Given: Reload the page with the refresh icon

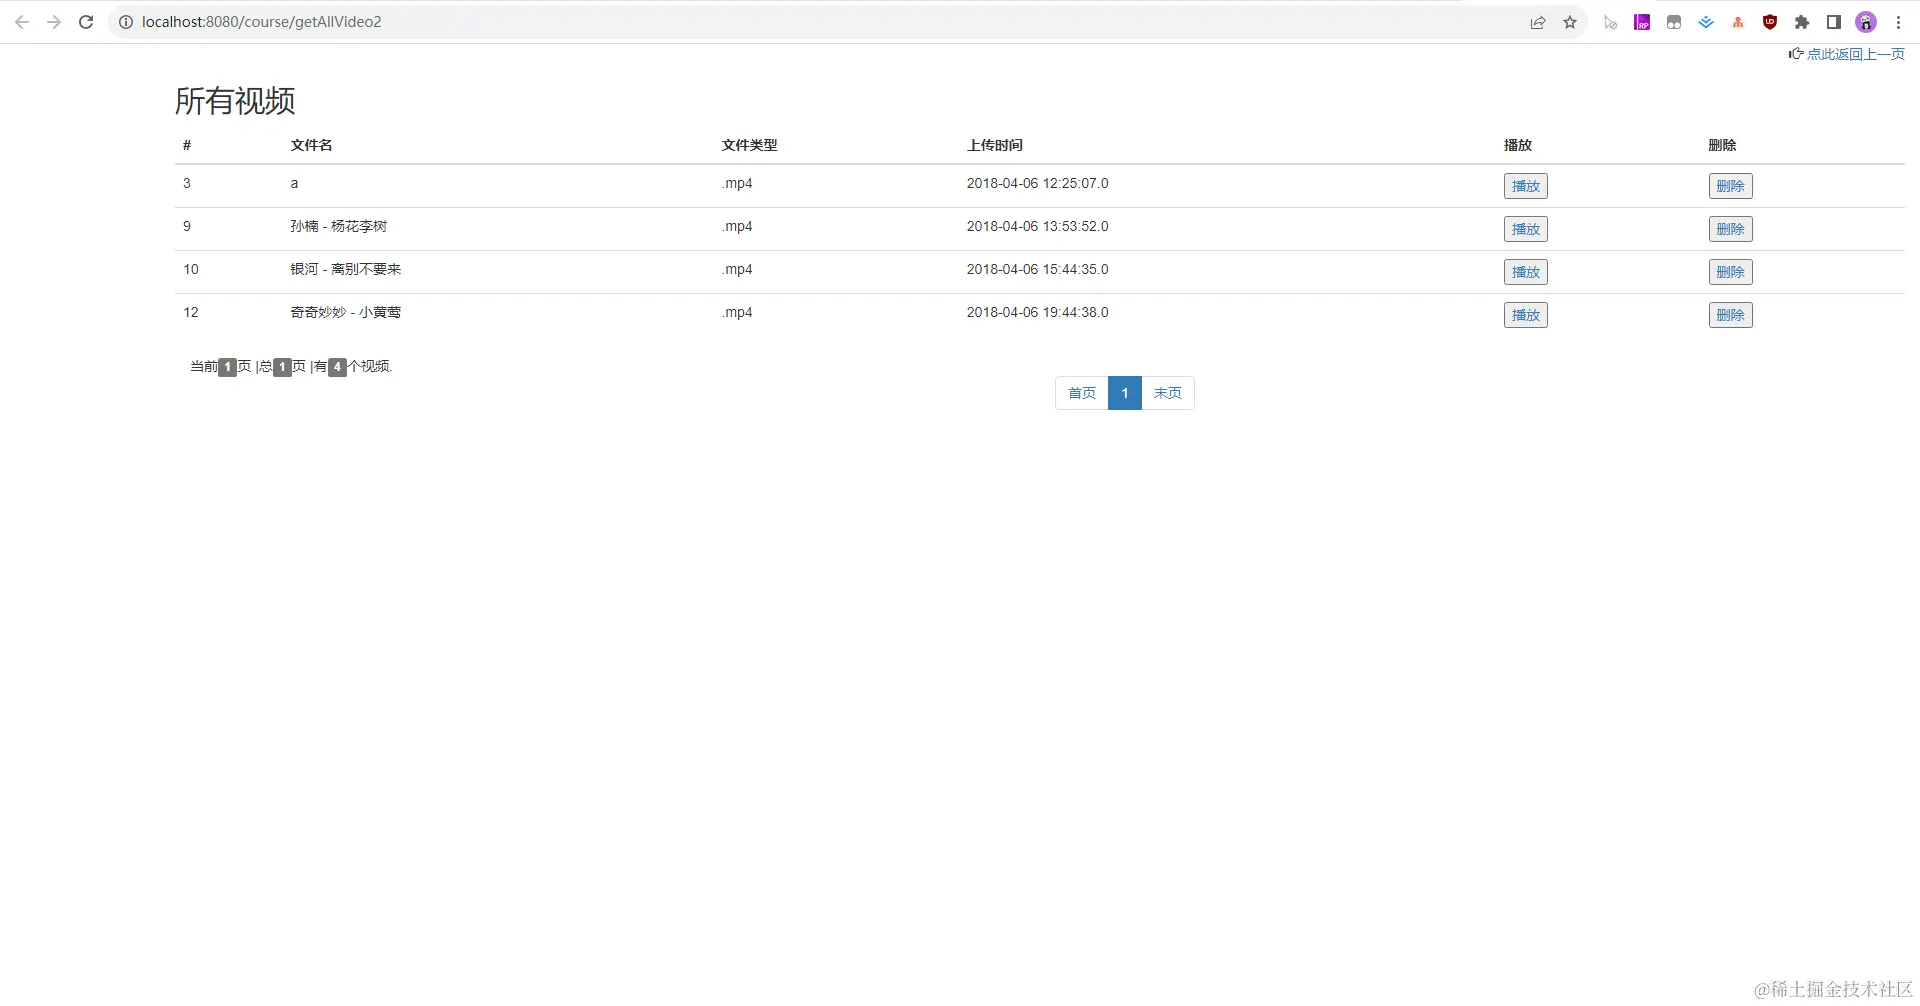Looking at the screenshot, I should (86, 22).
